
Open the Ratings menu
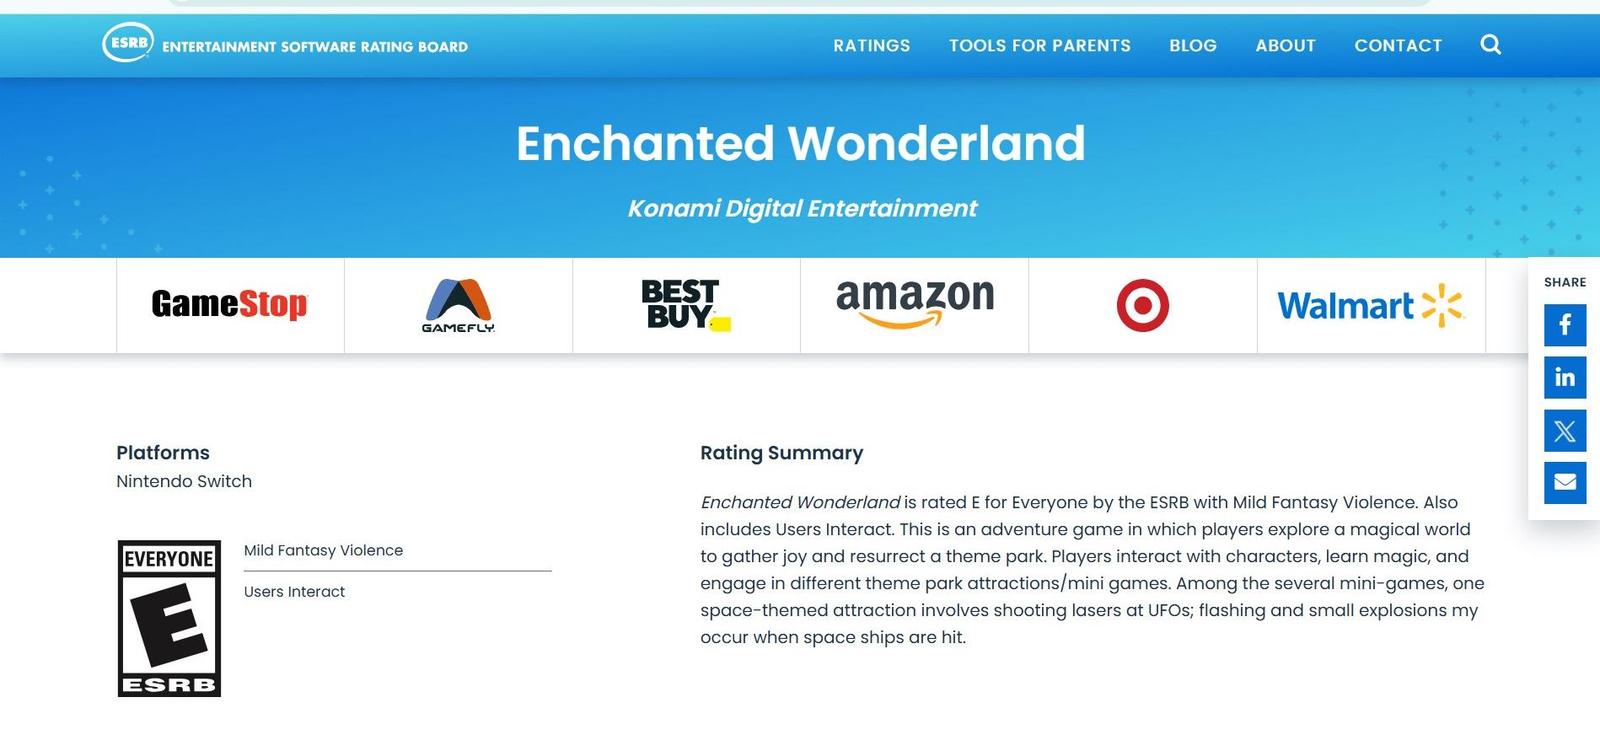(872, 45)
